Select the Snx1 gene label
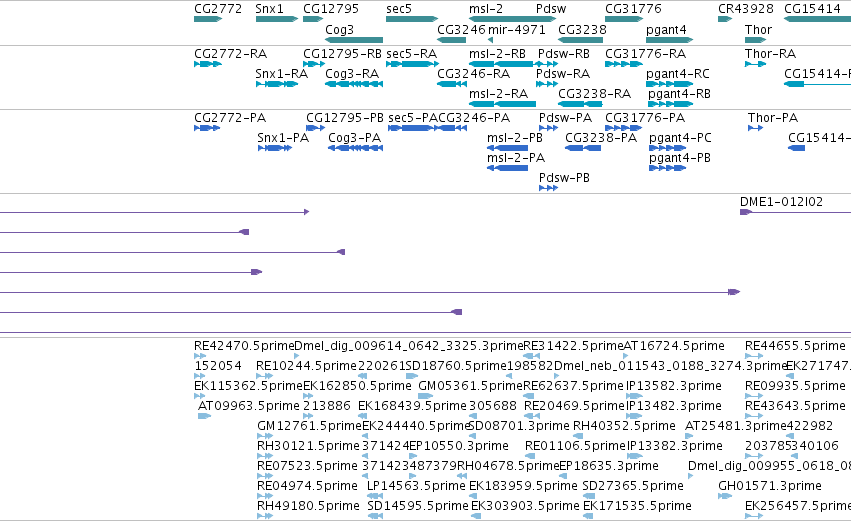This screenshot has width=851, height=521. pyautogui.click(x=270, y=9)
